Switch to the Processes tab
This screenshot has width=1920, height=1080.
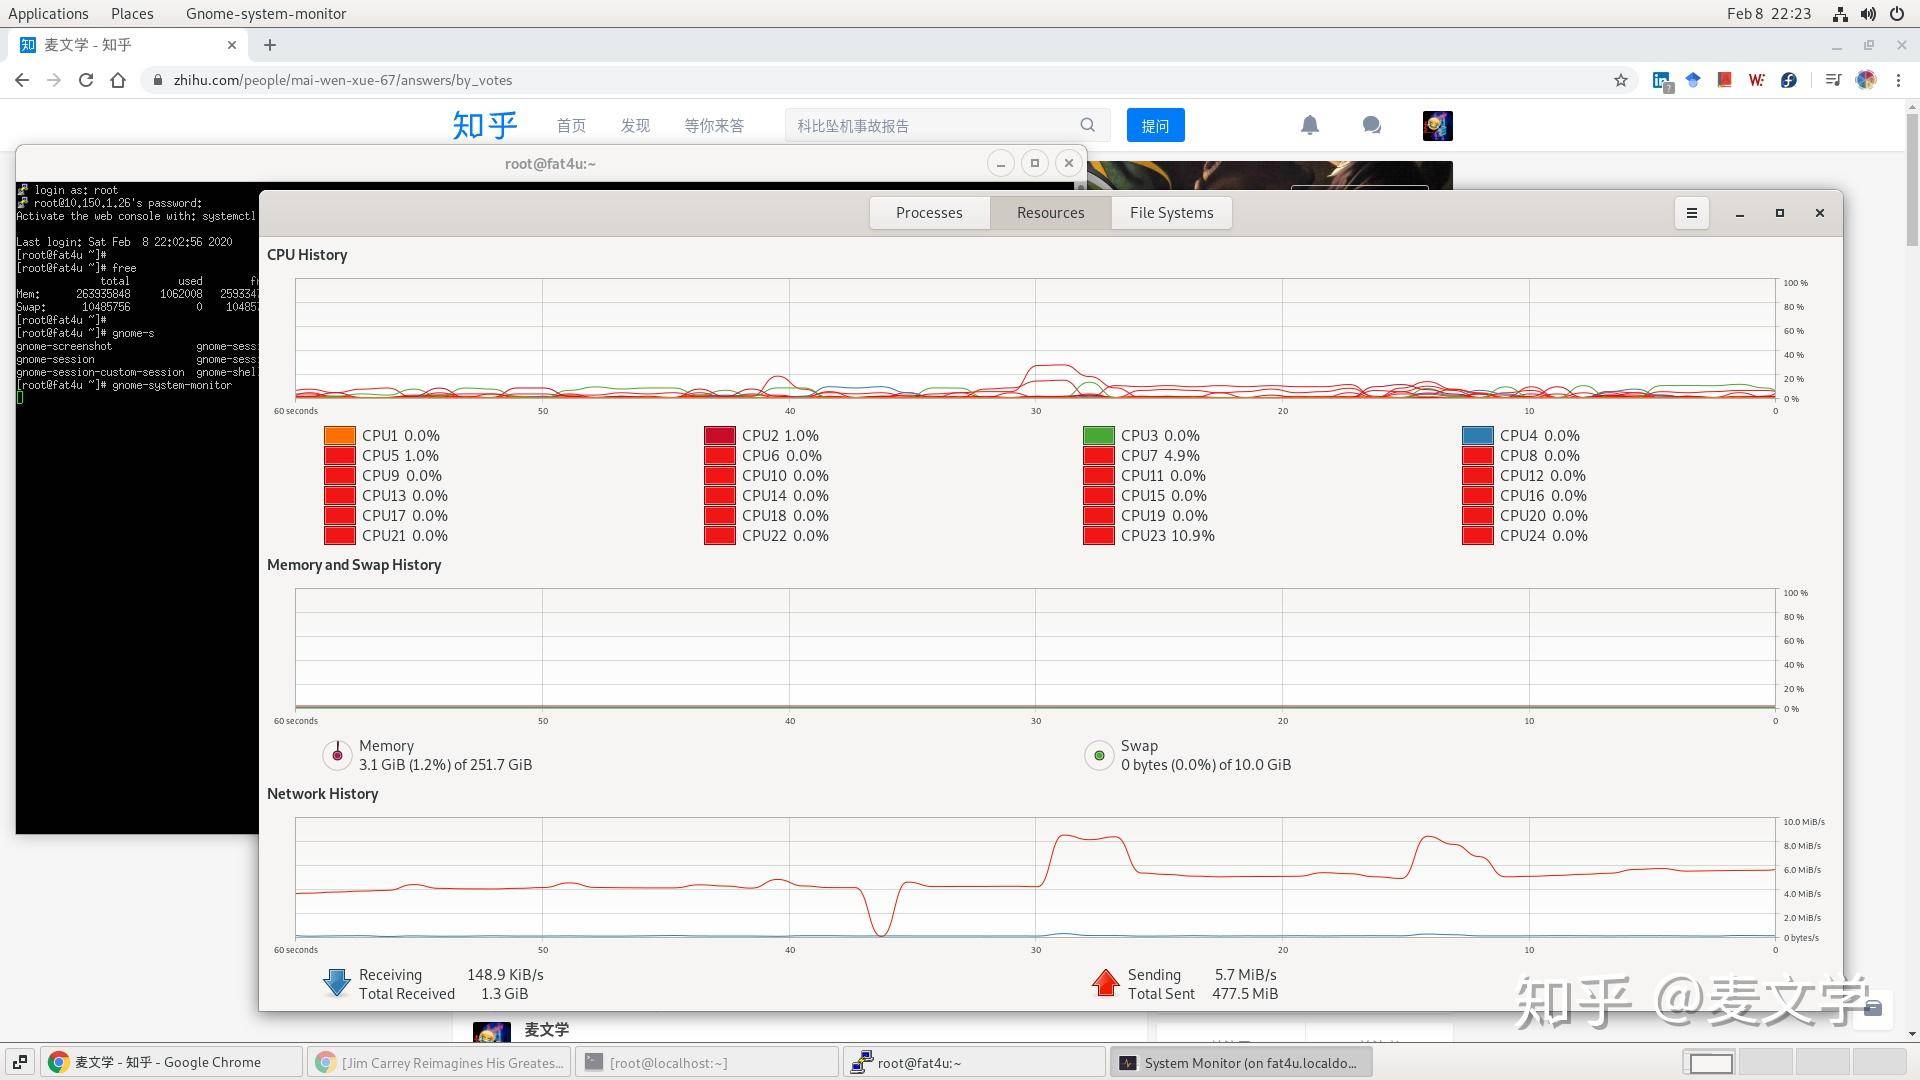[929, 213]
